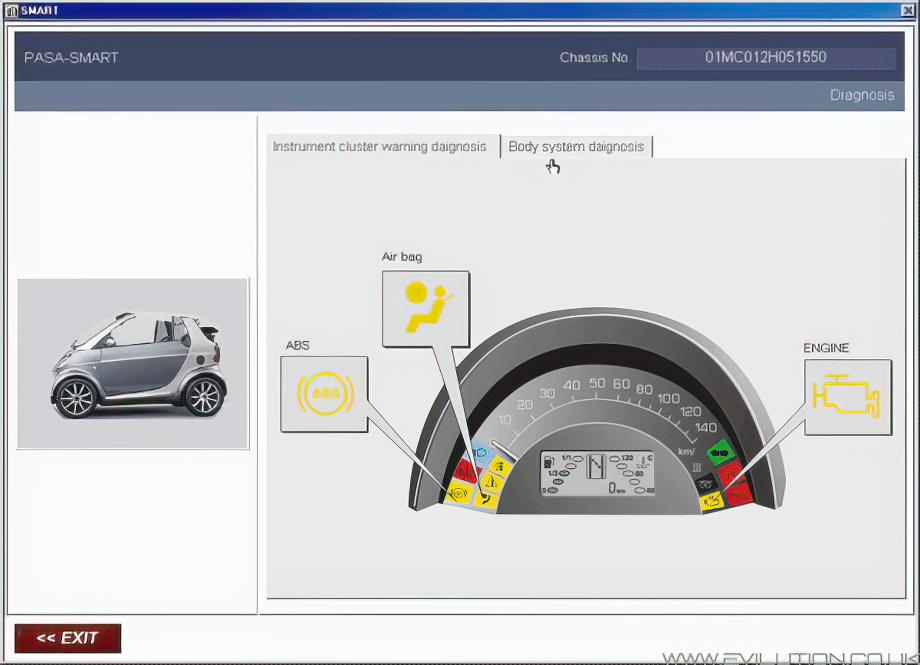This screenshot has width=920, height=665.
Task: Click the Chassis No. value field
Action: [766, 58]
